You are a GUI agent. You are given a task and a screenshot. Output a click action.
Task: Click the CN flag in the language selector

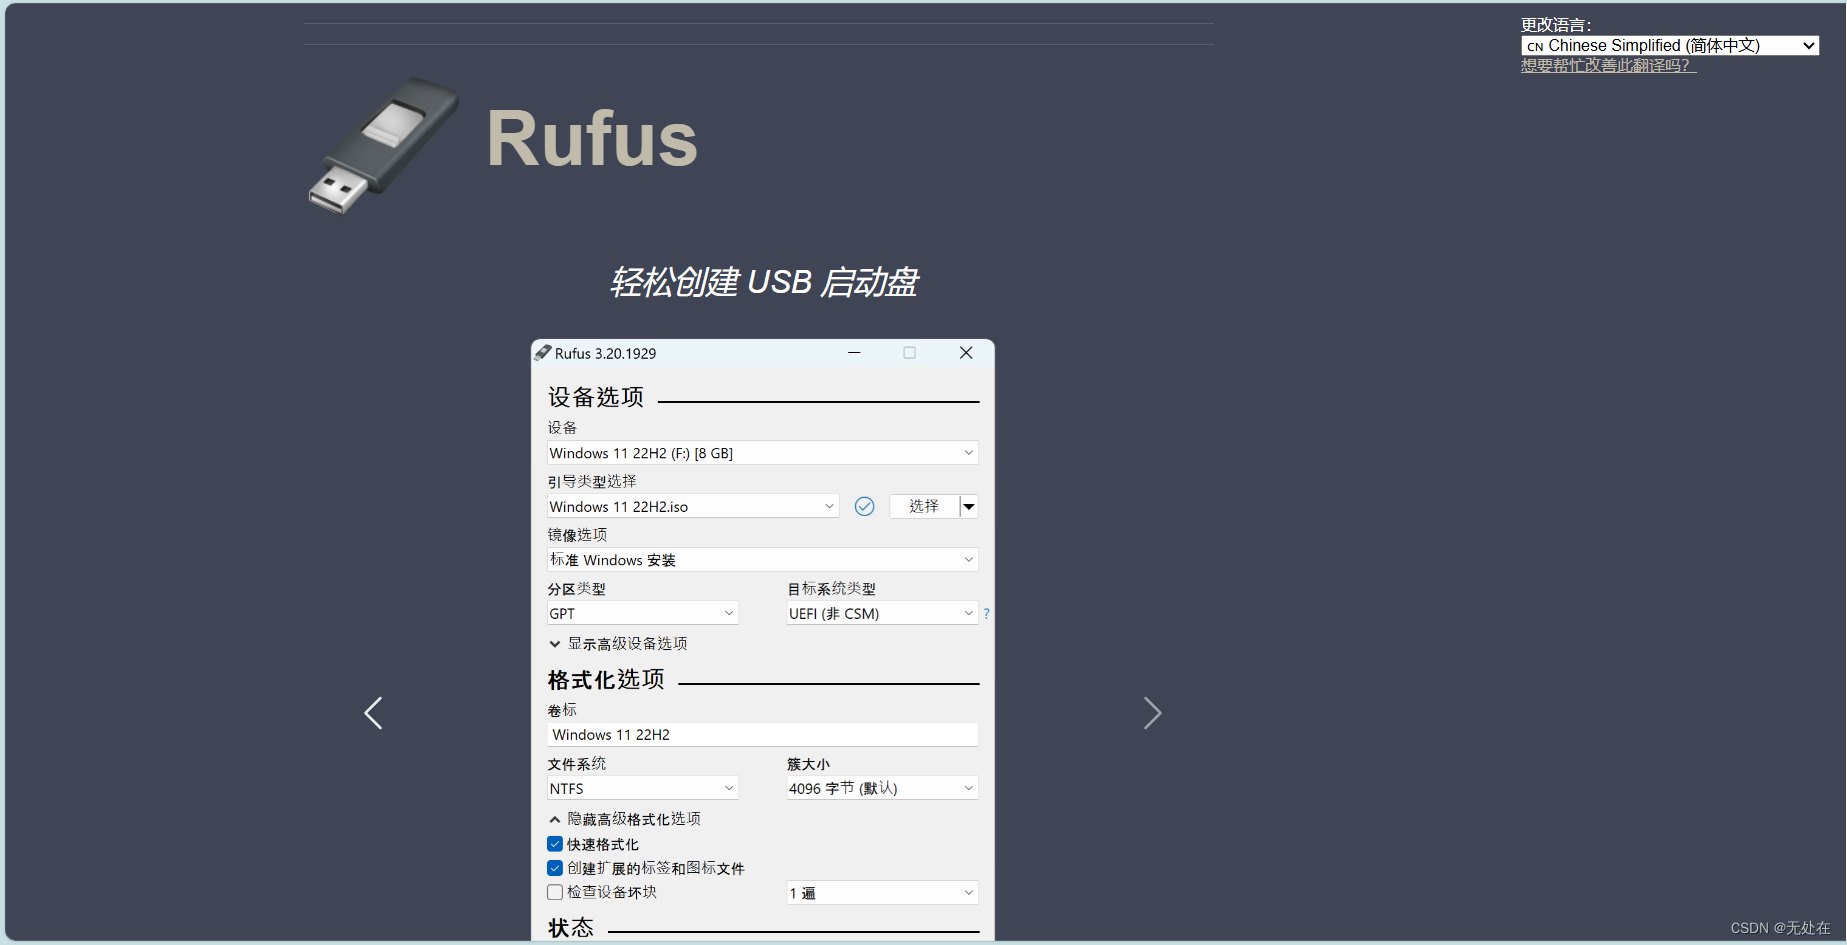pos(1534,45)
